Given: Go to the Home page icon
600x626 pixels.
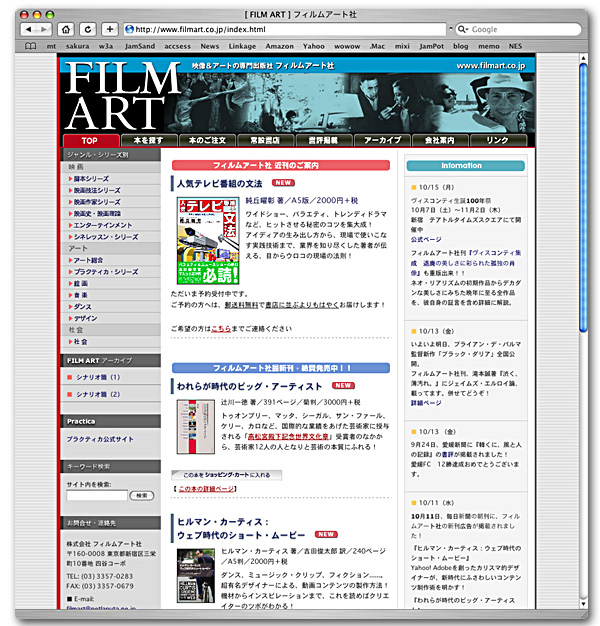Looking at the screenshot, I should (x=65, y=29).
